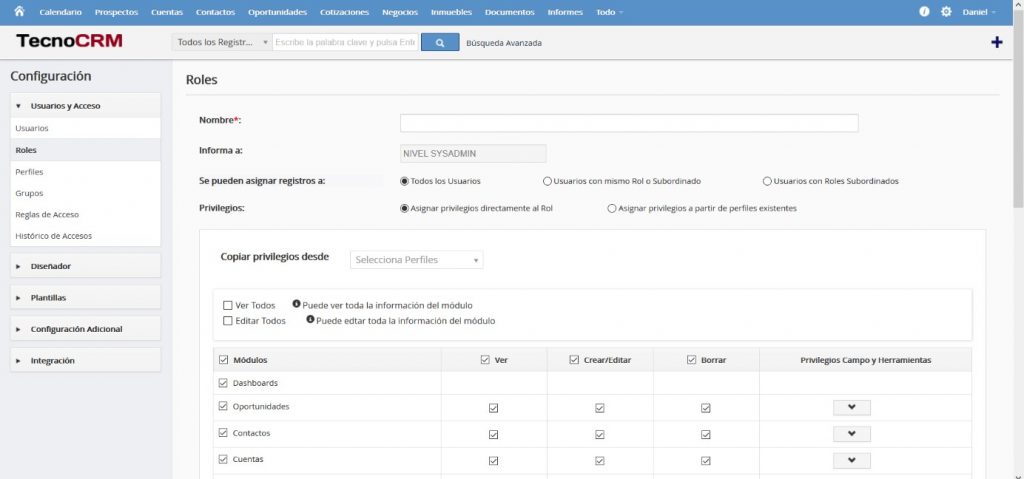Image resolution: width=1024 pixels, height=479 pixels.
Task: Click the blue magnifier search button
Action: [440, 43]
